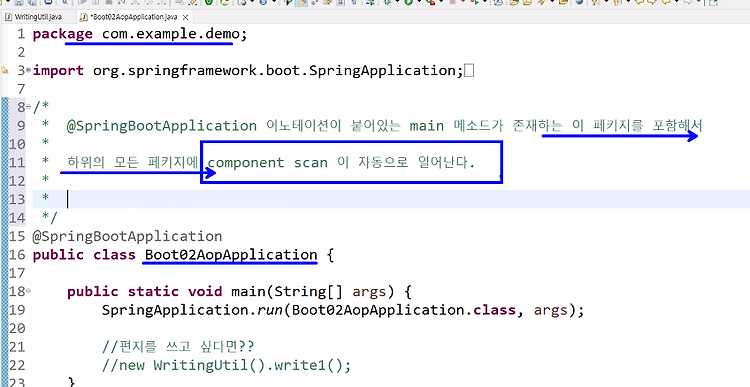Click the class name Boot02AopApplication on line 16
The height and width of the screenshot is (387, 750).
(231, 254)
